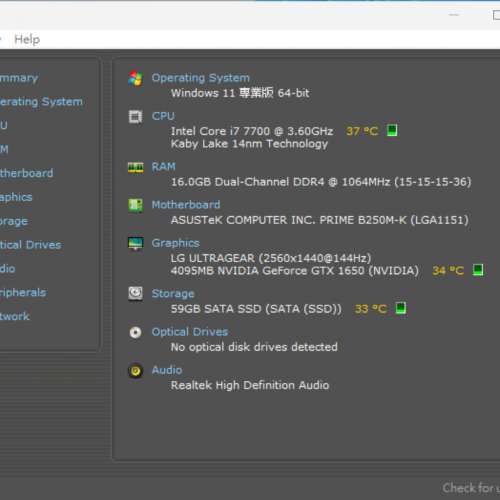Viewport: 500px width, 500px height.
Task: Open the Optical Drives heading link
Action: click(x=190, y=332)
